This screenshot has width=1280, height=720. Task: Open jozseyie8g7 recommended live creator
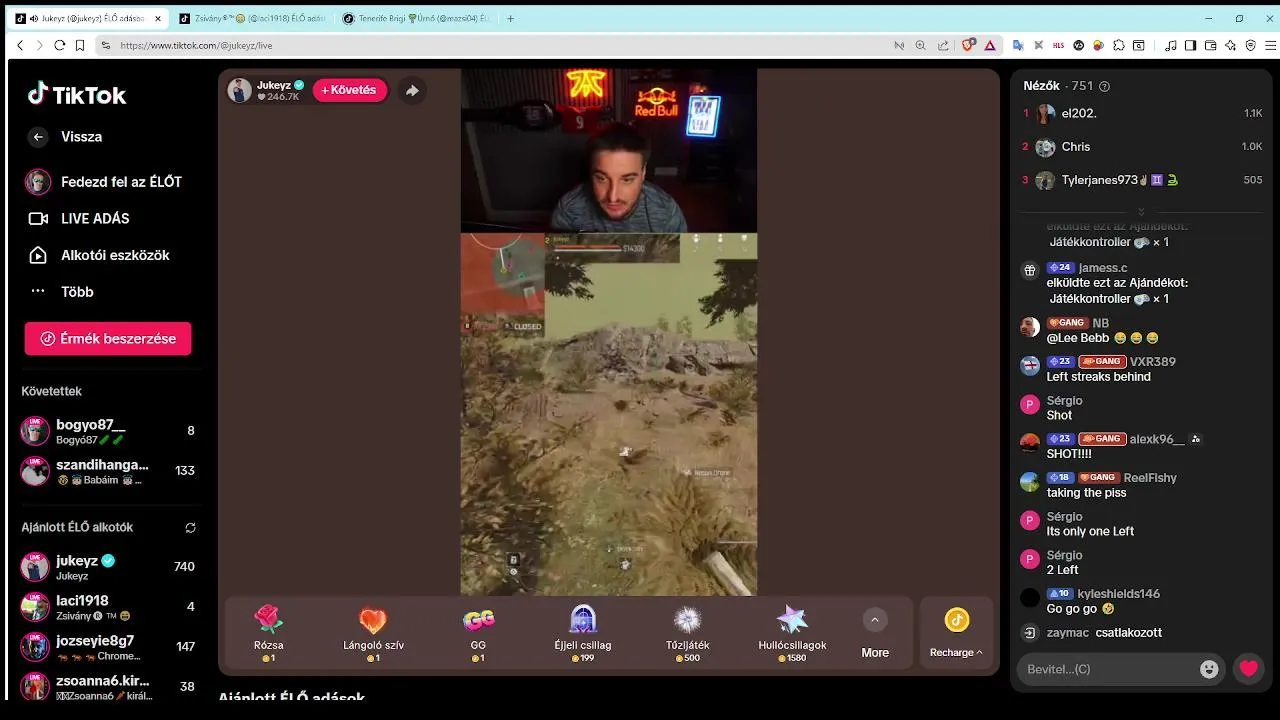(x=108, y=647)
